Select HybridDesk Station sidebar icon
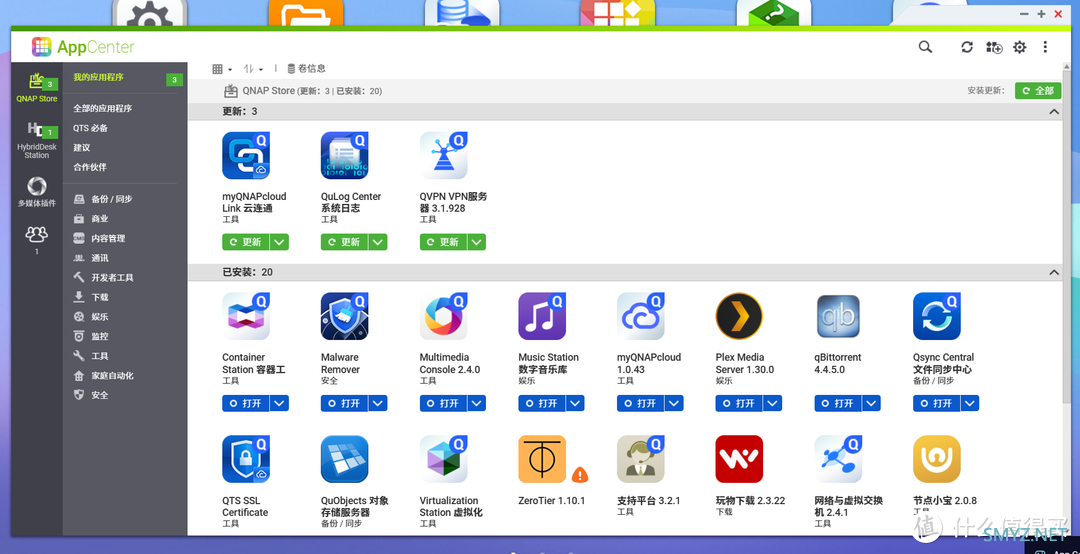The height and width of the screenshot is (554, 1080). 37,140
